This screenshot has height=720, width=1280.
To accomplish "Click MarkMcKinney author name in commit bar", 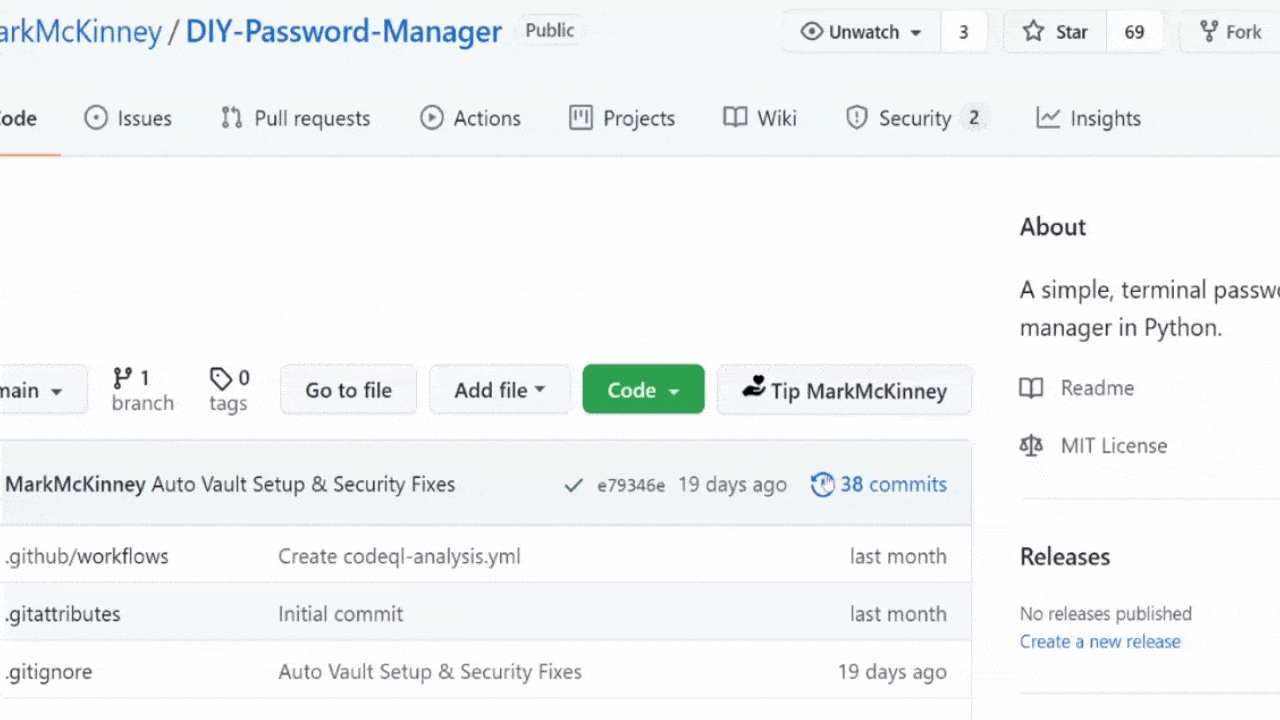I will click(76, 485).
